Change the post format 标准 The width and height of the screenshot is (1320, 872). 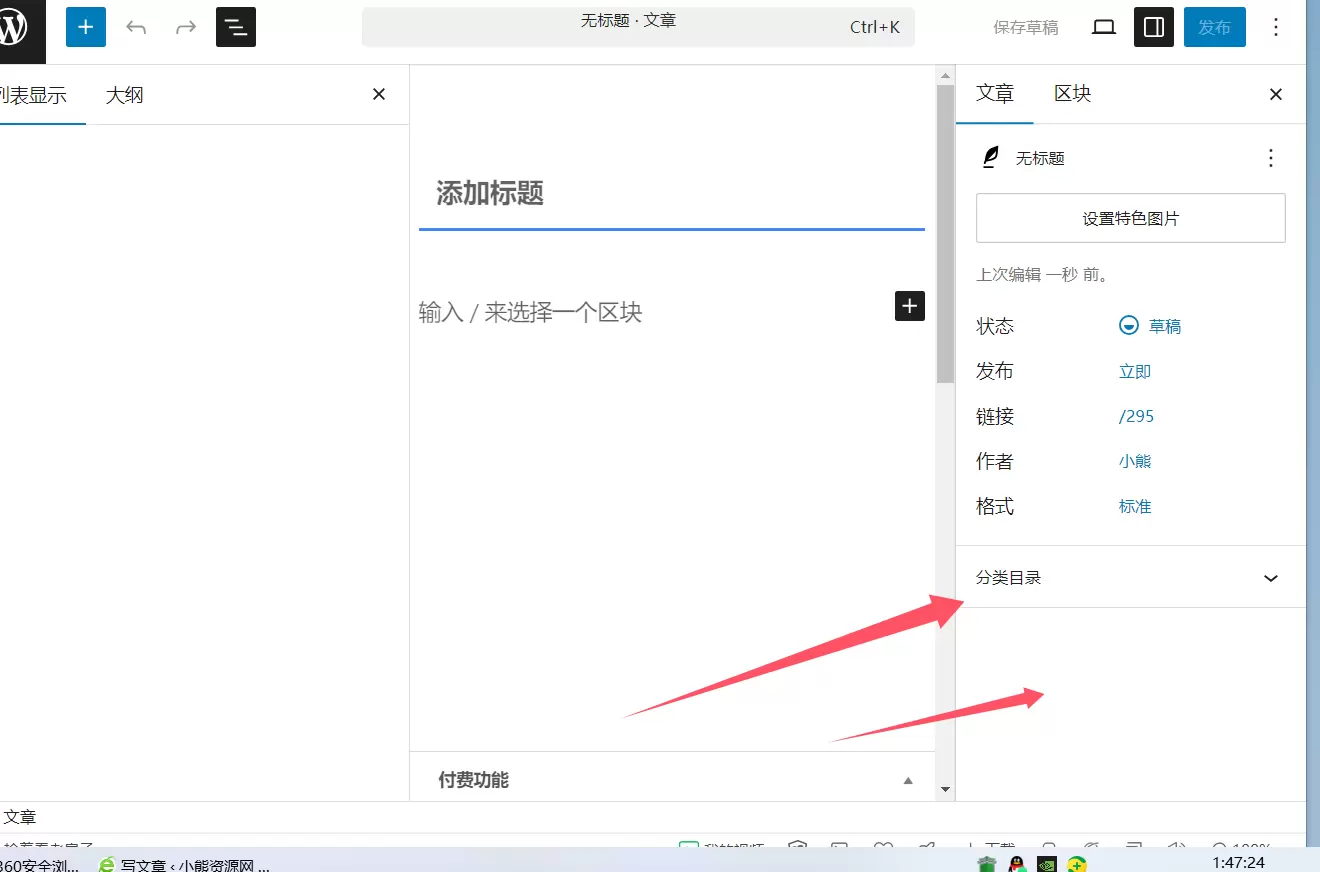[1135, 506]
